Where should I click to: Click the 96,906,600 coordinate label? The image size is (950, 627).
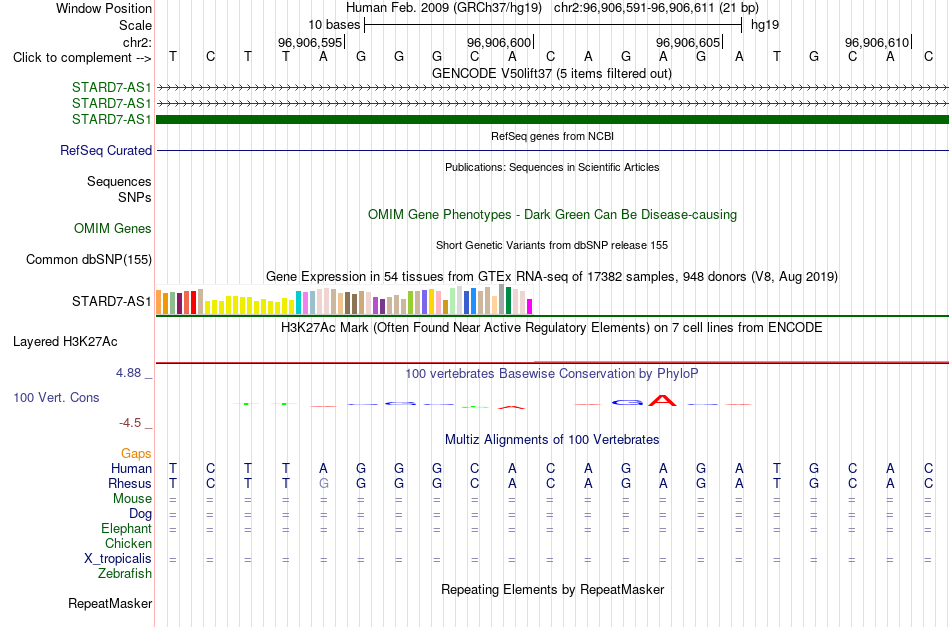(499, 42)
